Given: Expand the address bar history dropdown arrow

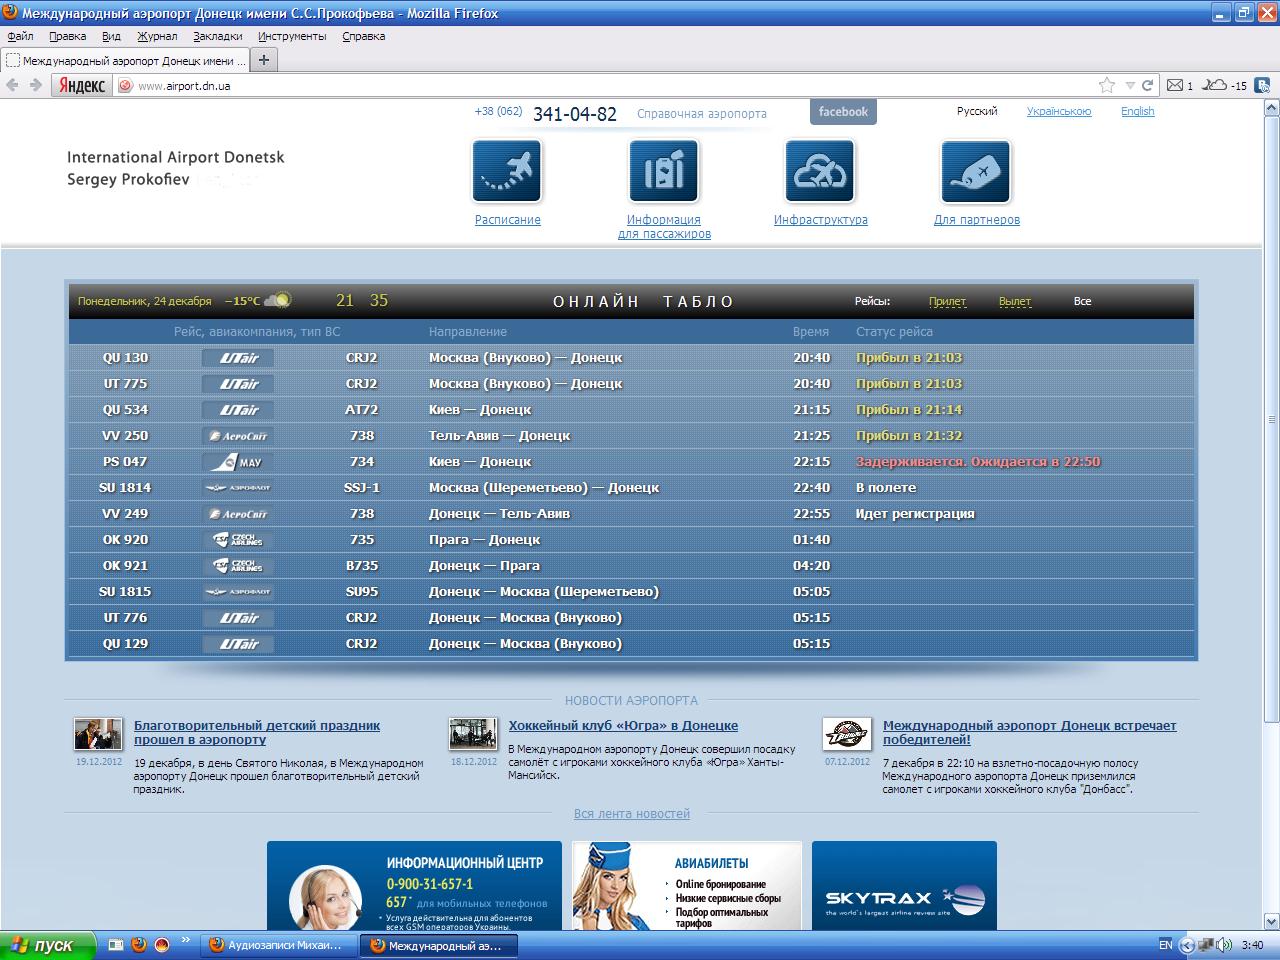Looking at the screenshot, I should (1130, 86).
